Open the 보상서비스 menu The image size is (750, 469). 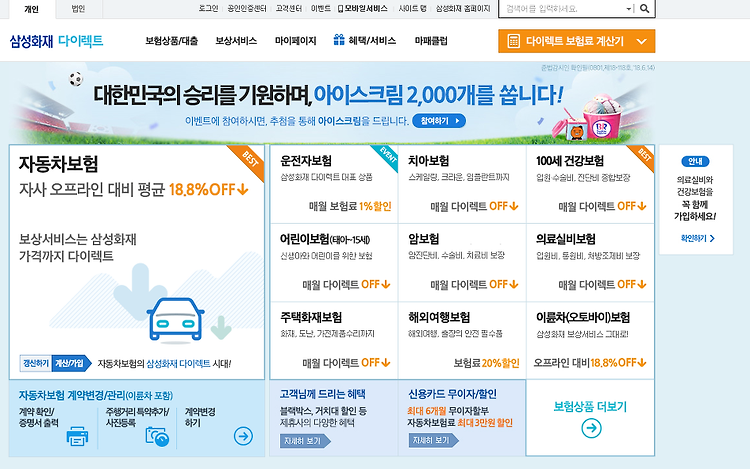tap(236, 41)
